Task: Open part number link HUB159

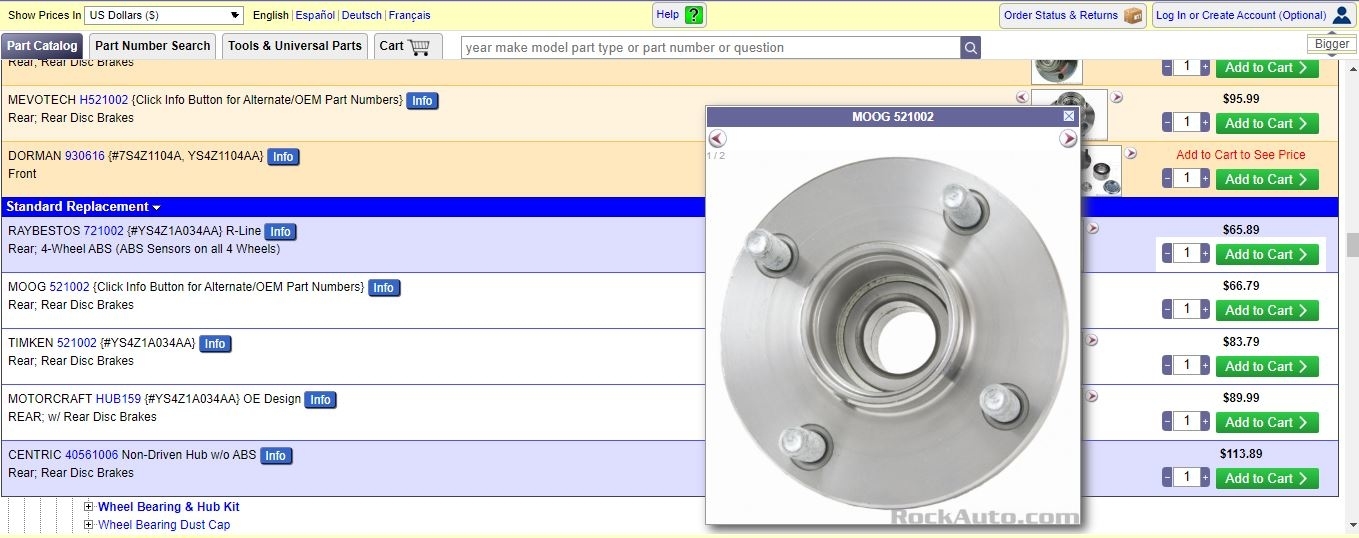Action: 118,399
